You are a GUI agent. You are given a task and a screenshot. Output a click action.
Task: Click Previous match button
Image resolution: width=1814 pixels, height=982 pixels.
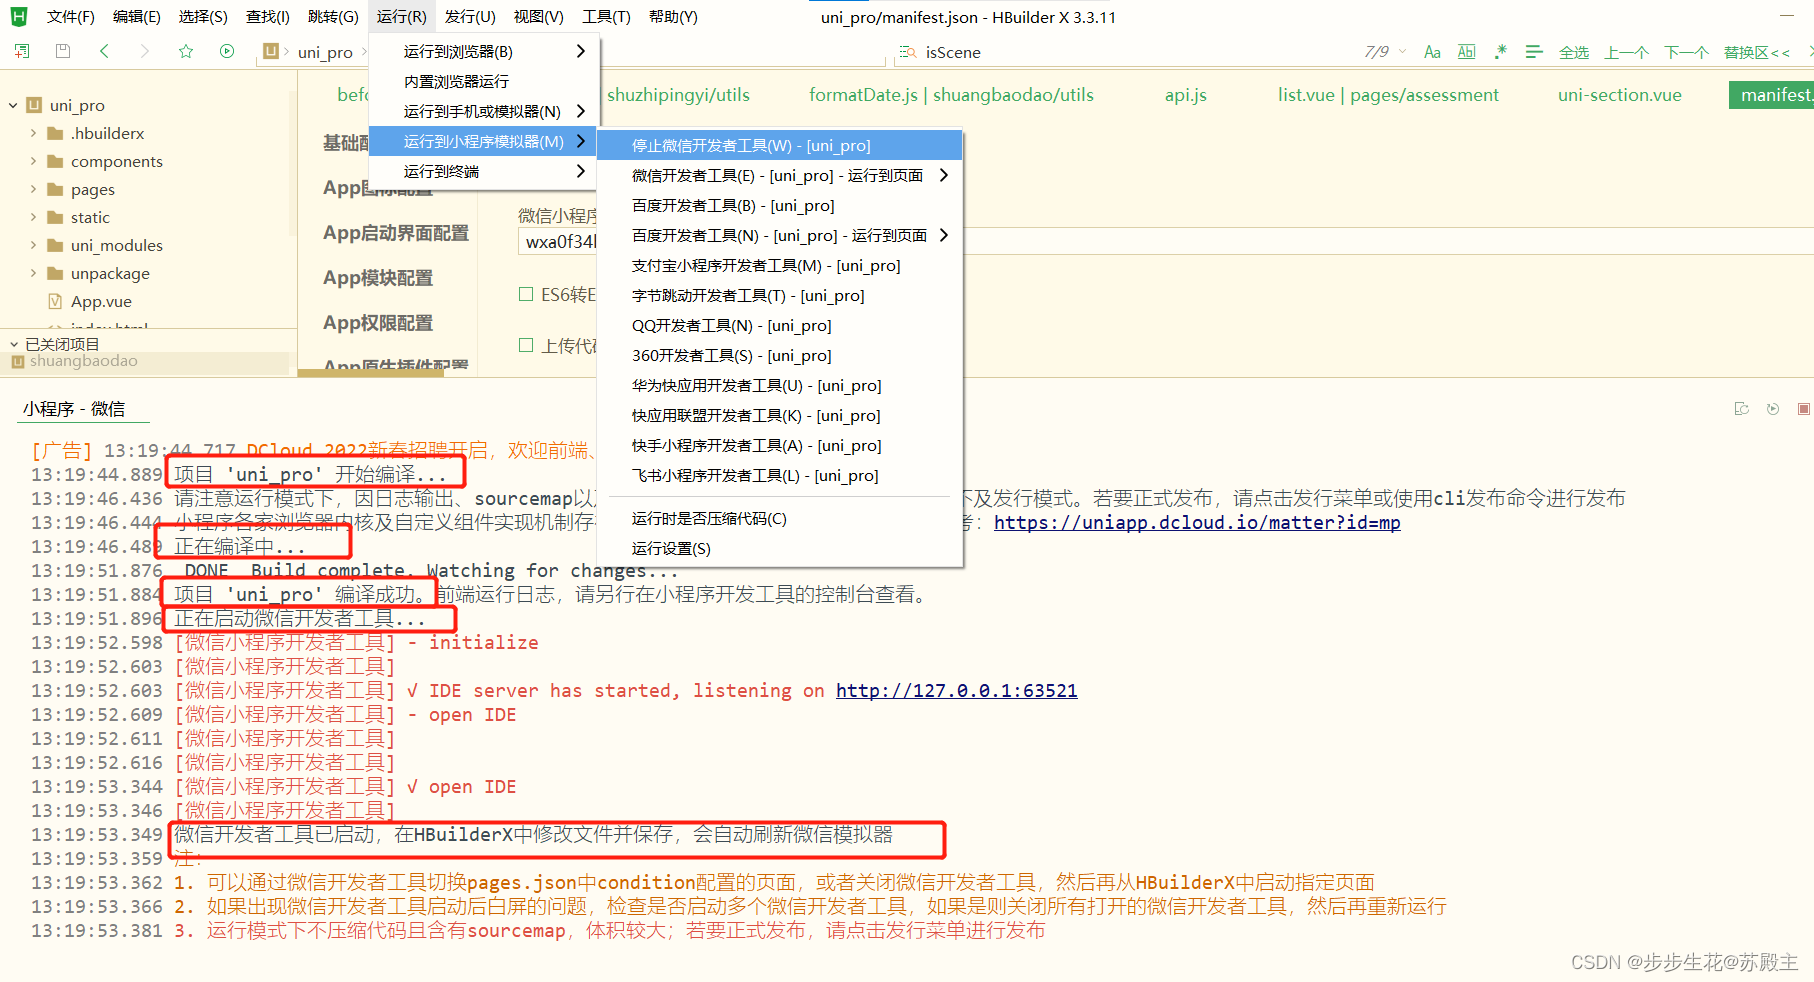(x=1626, y=52)
